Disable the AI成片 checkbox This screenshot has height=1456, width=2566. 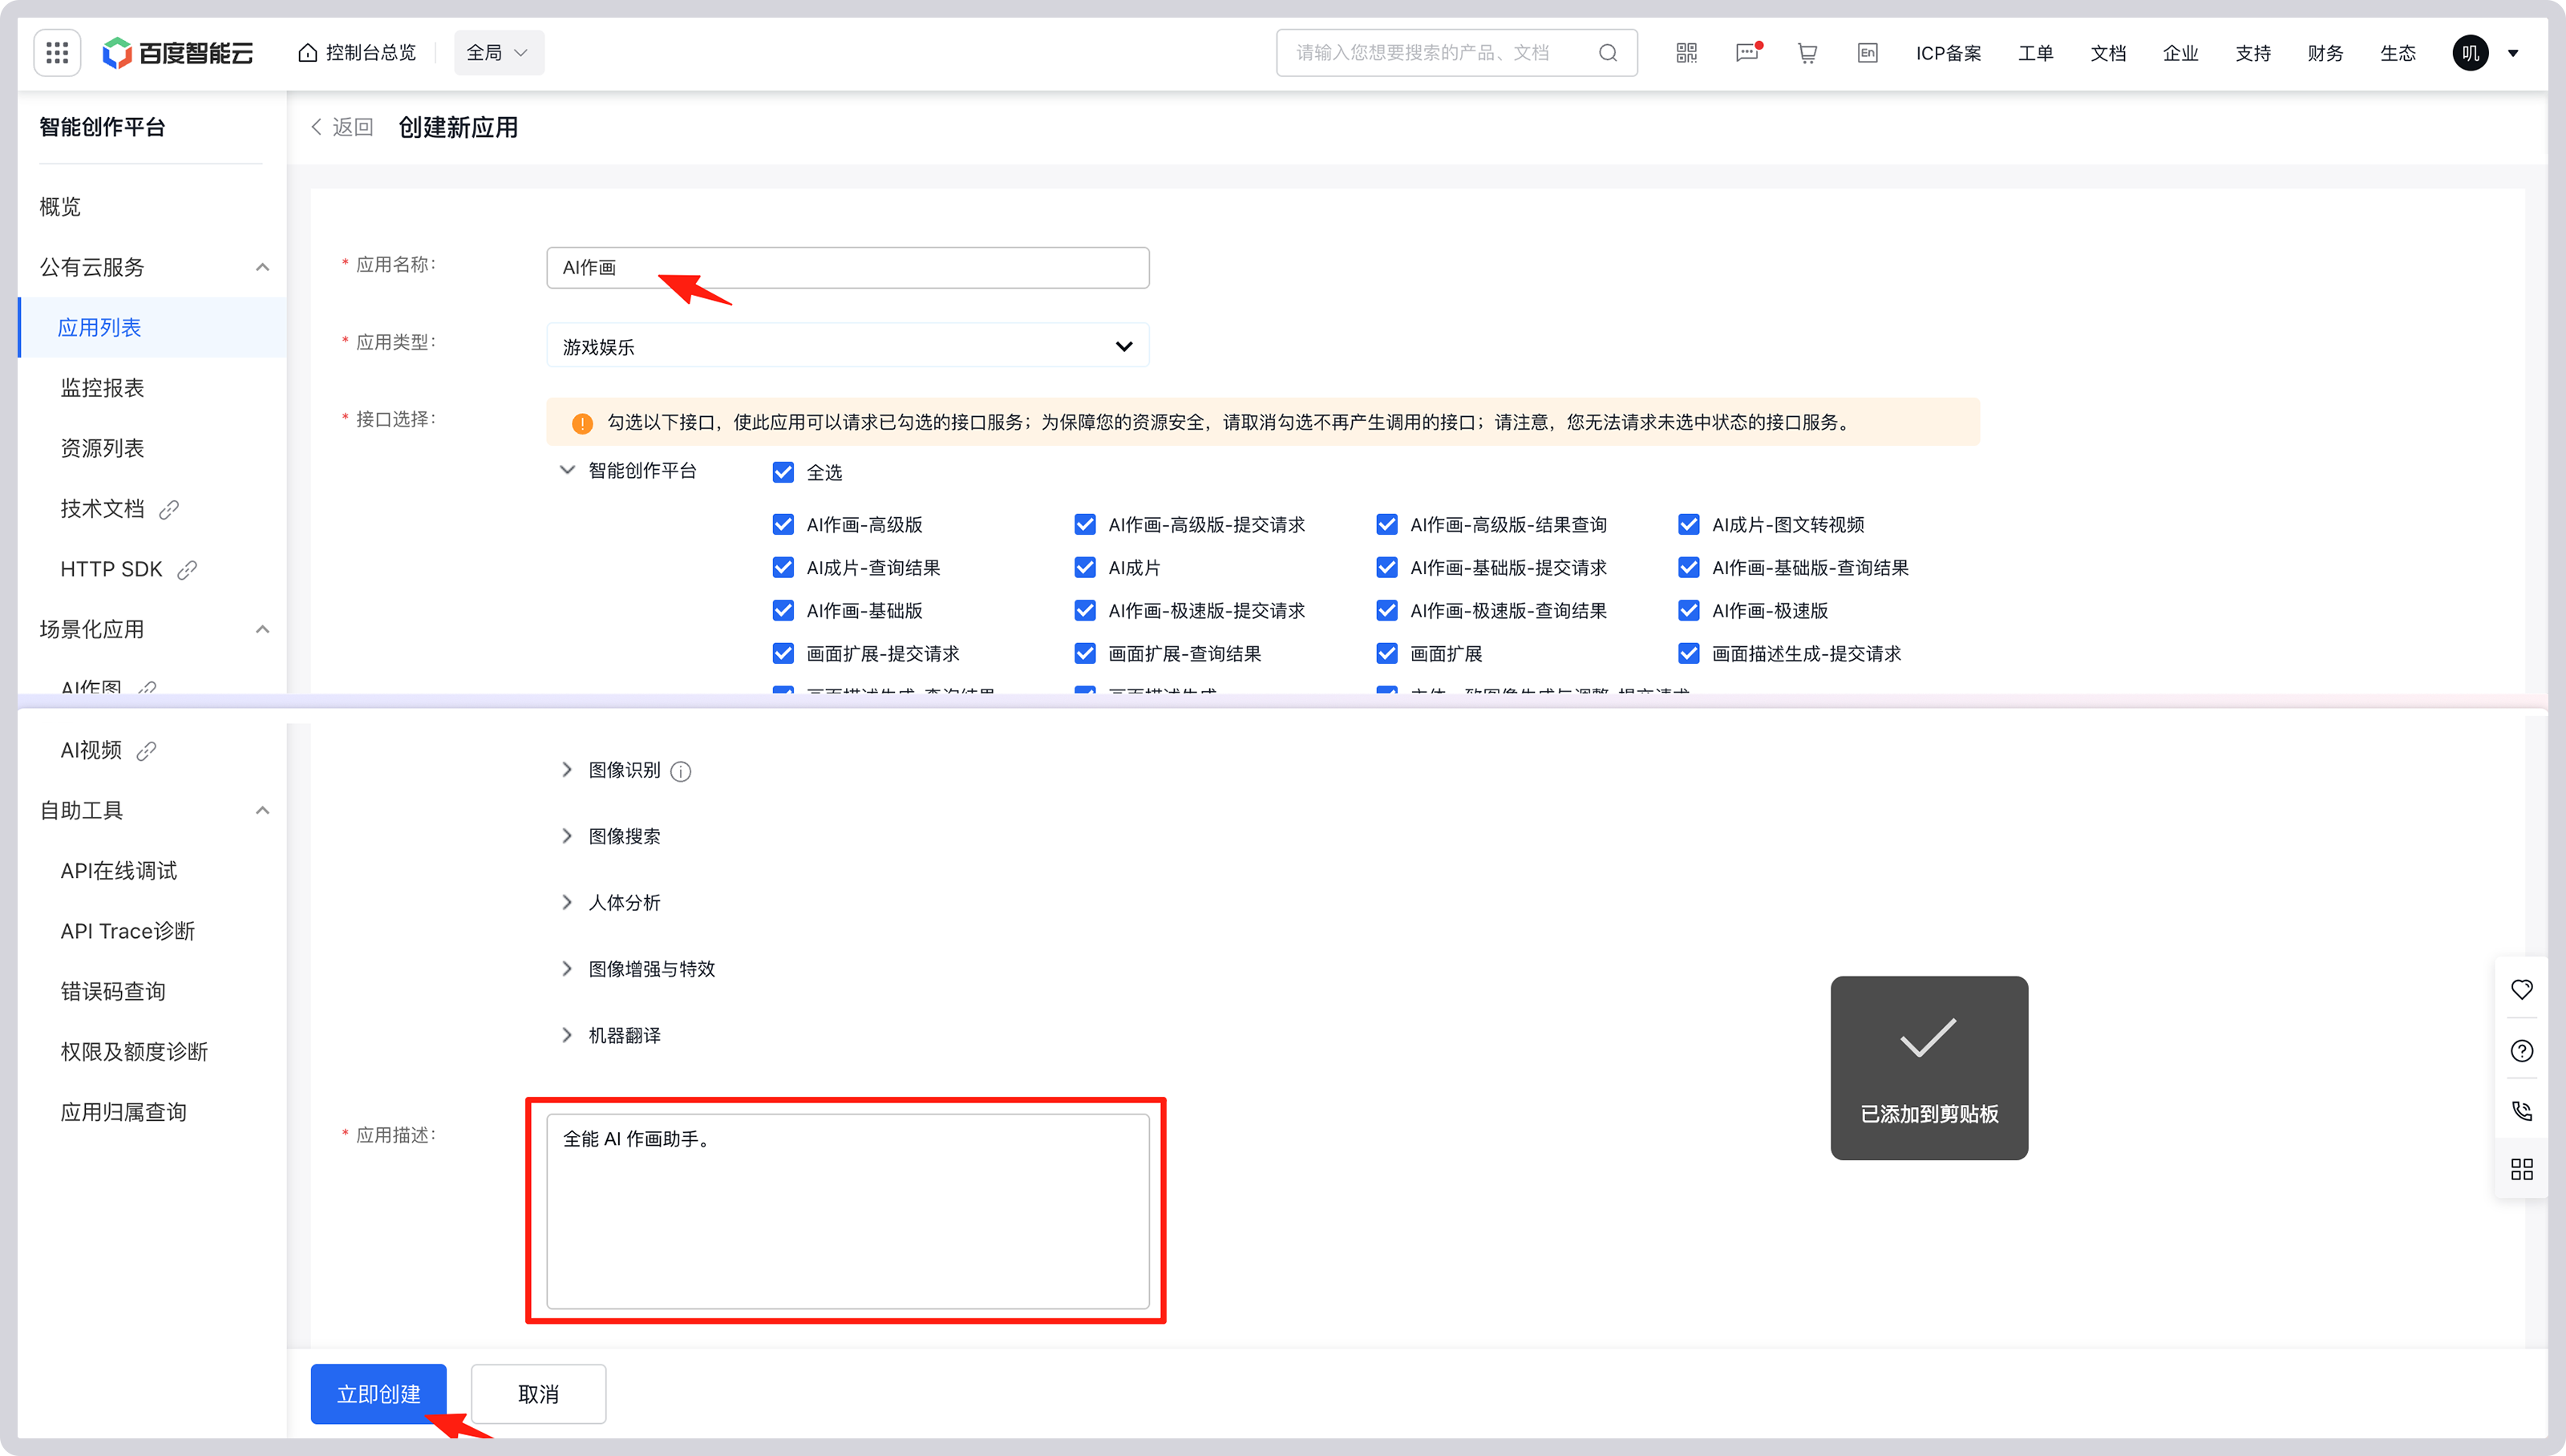(x=1085, y=567)
